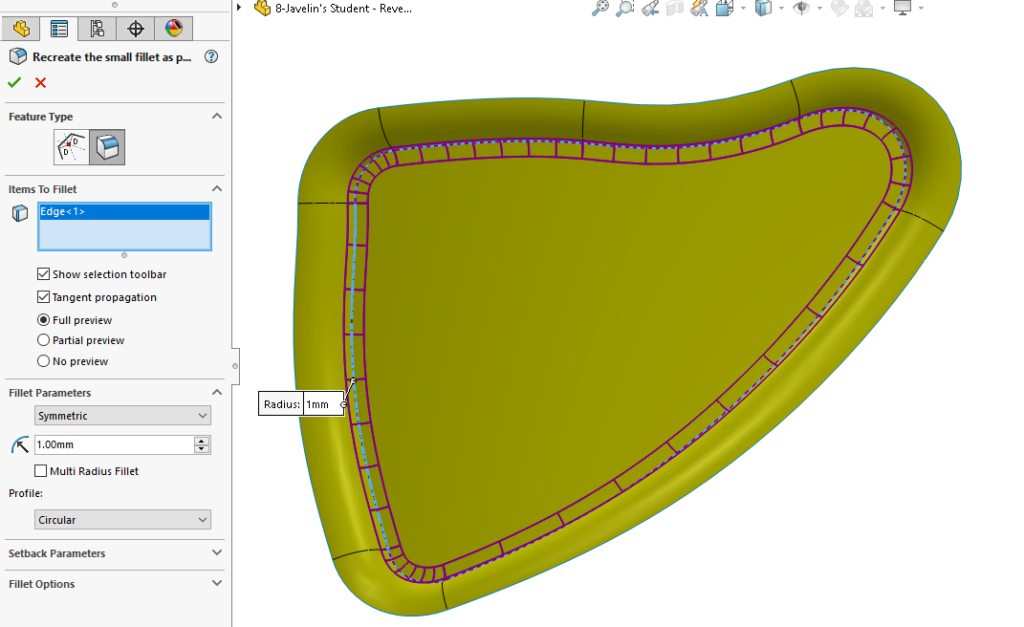Select Edge<1> in Items To Fillet
Viewport: 1024px width, 627px height.
(124, 212)
